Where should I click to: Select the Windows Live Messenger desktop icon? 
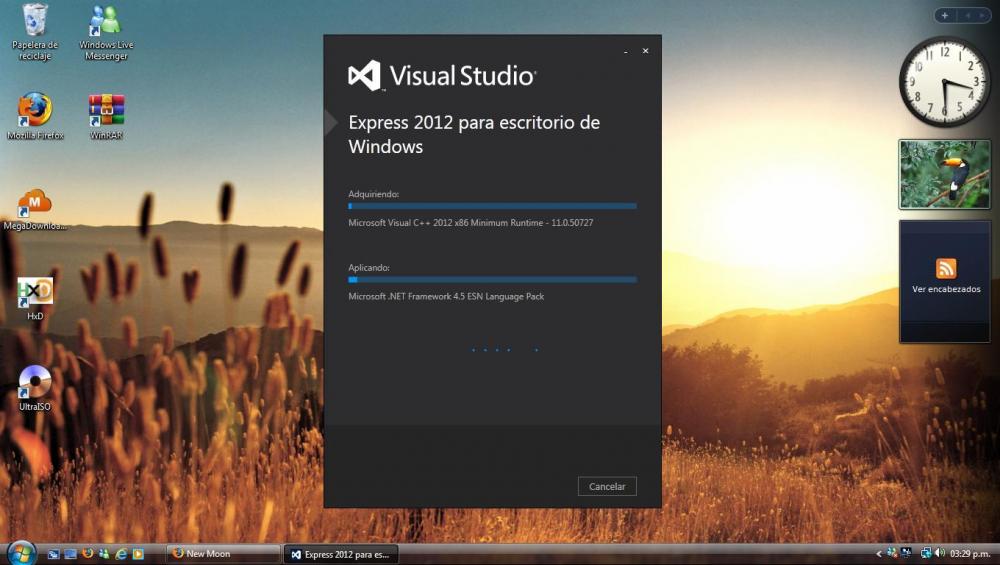[x=106, y=33]
